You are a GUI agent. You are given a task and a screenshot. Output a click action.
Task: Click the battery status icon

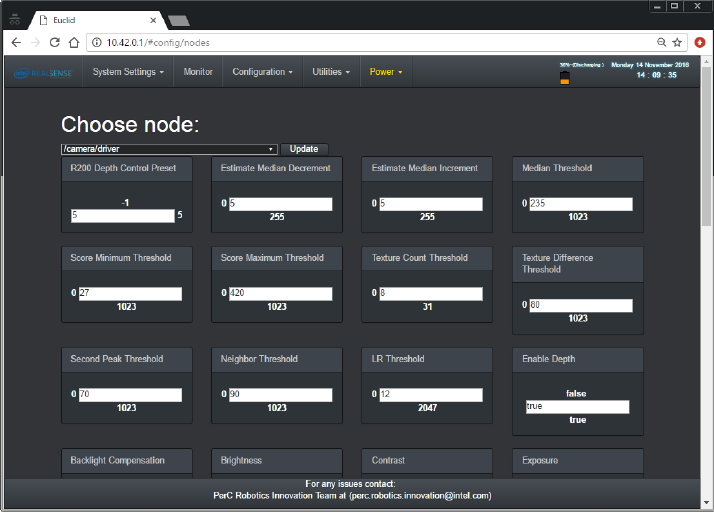[565, 77]
